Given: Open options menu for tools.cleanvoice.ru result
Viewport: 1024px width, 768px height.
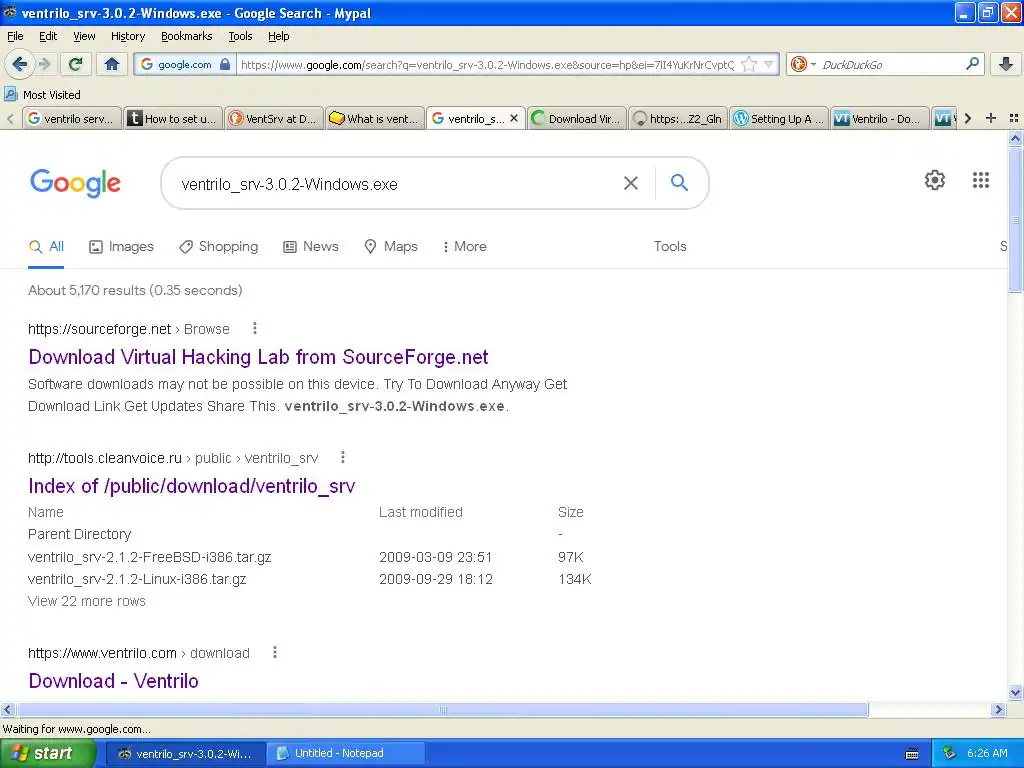Looking at the screenshot, I should 343,457.
